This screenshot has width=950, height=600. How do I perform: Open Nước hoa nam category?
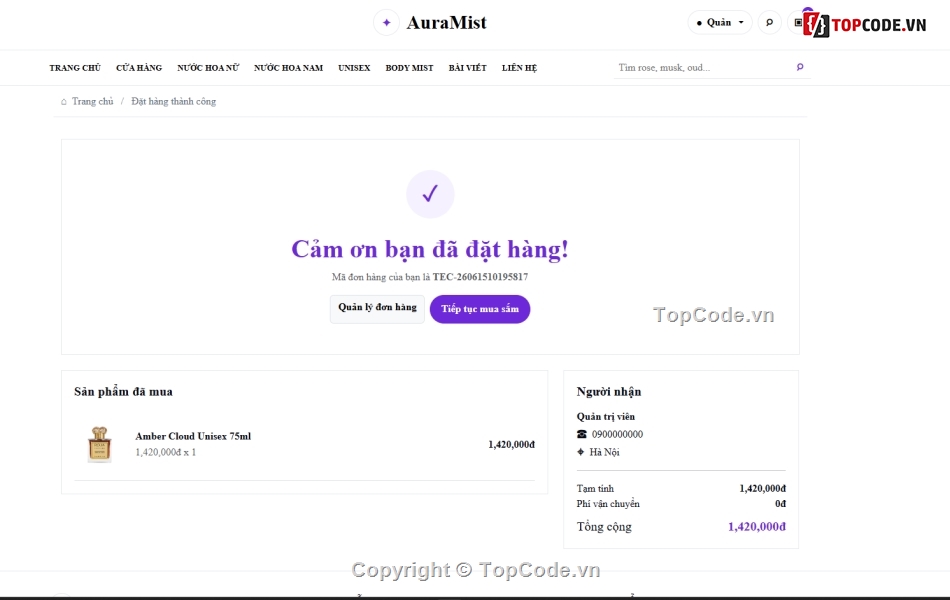[288, 68]
